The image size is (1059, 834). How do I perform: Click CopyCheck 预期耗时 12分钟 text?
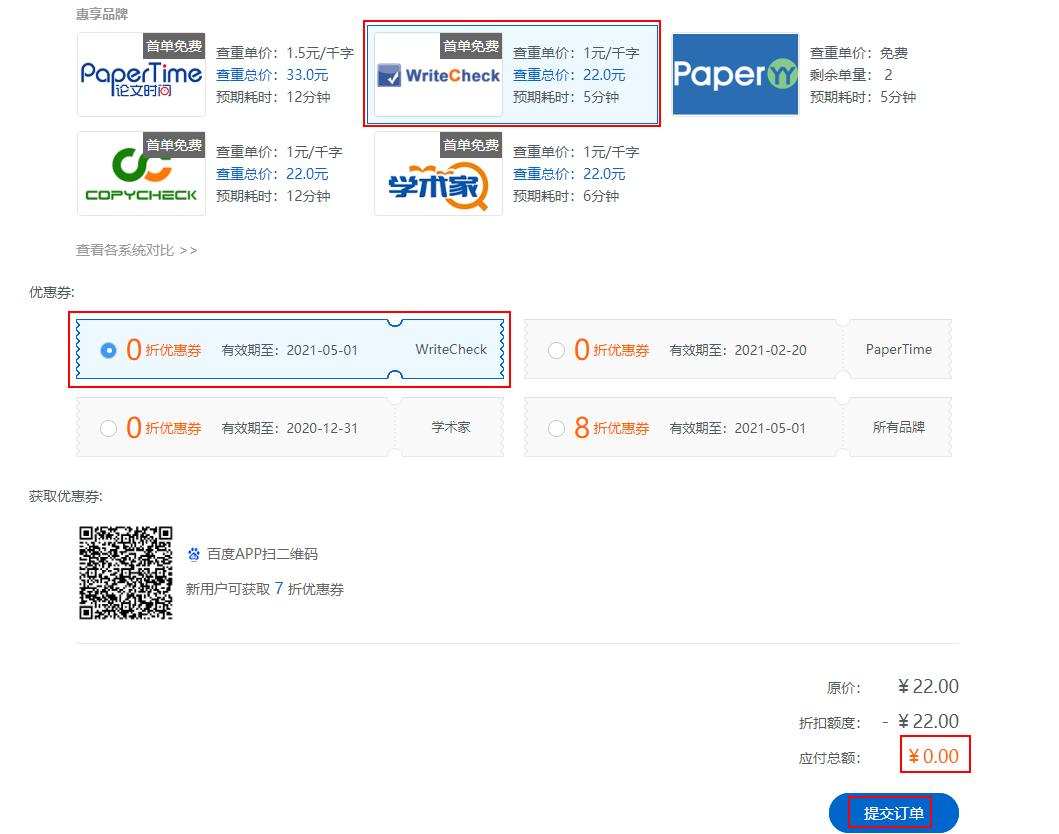273,197
